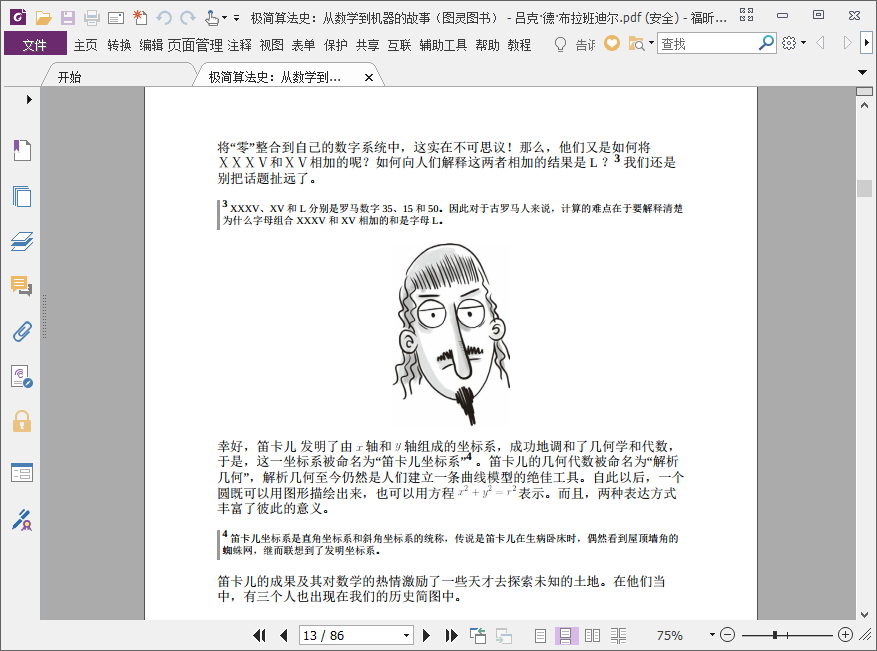The image size is (877, 651).
Task: Click the settings gear icon
Action: click(x=789, y=43)
